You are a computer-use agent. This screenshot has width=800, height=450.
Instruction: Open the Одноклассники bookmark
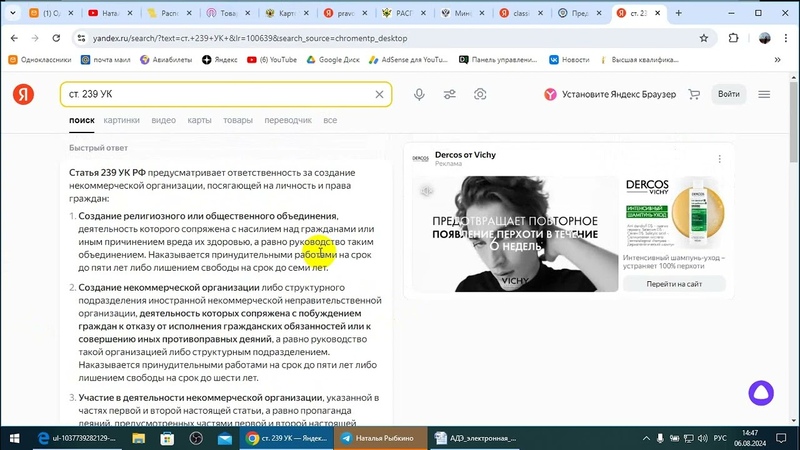coord(40,60)
